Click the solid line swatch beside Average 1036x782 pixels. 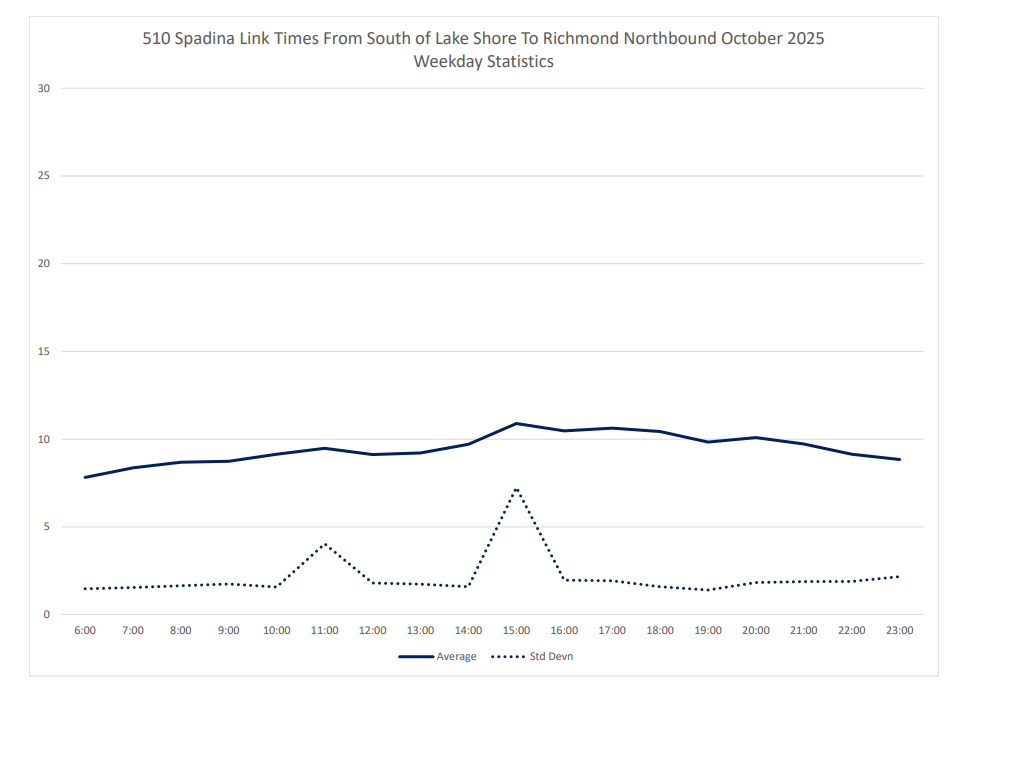[416, 657]
